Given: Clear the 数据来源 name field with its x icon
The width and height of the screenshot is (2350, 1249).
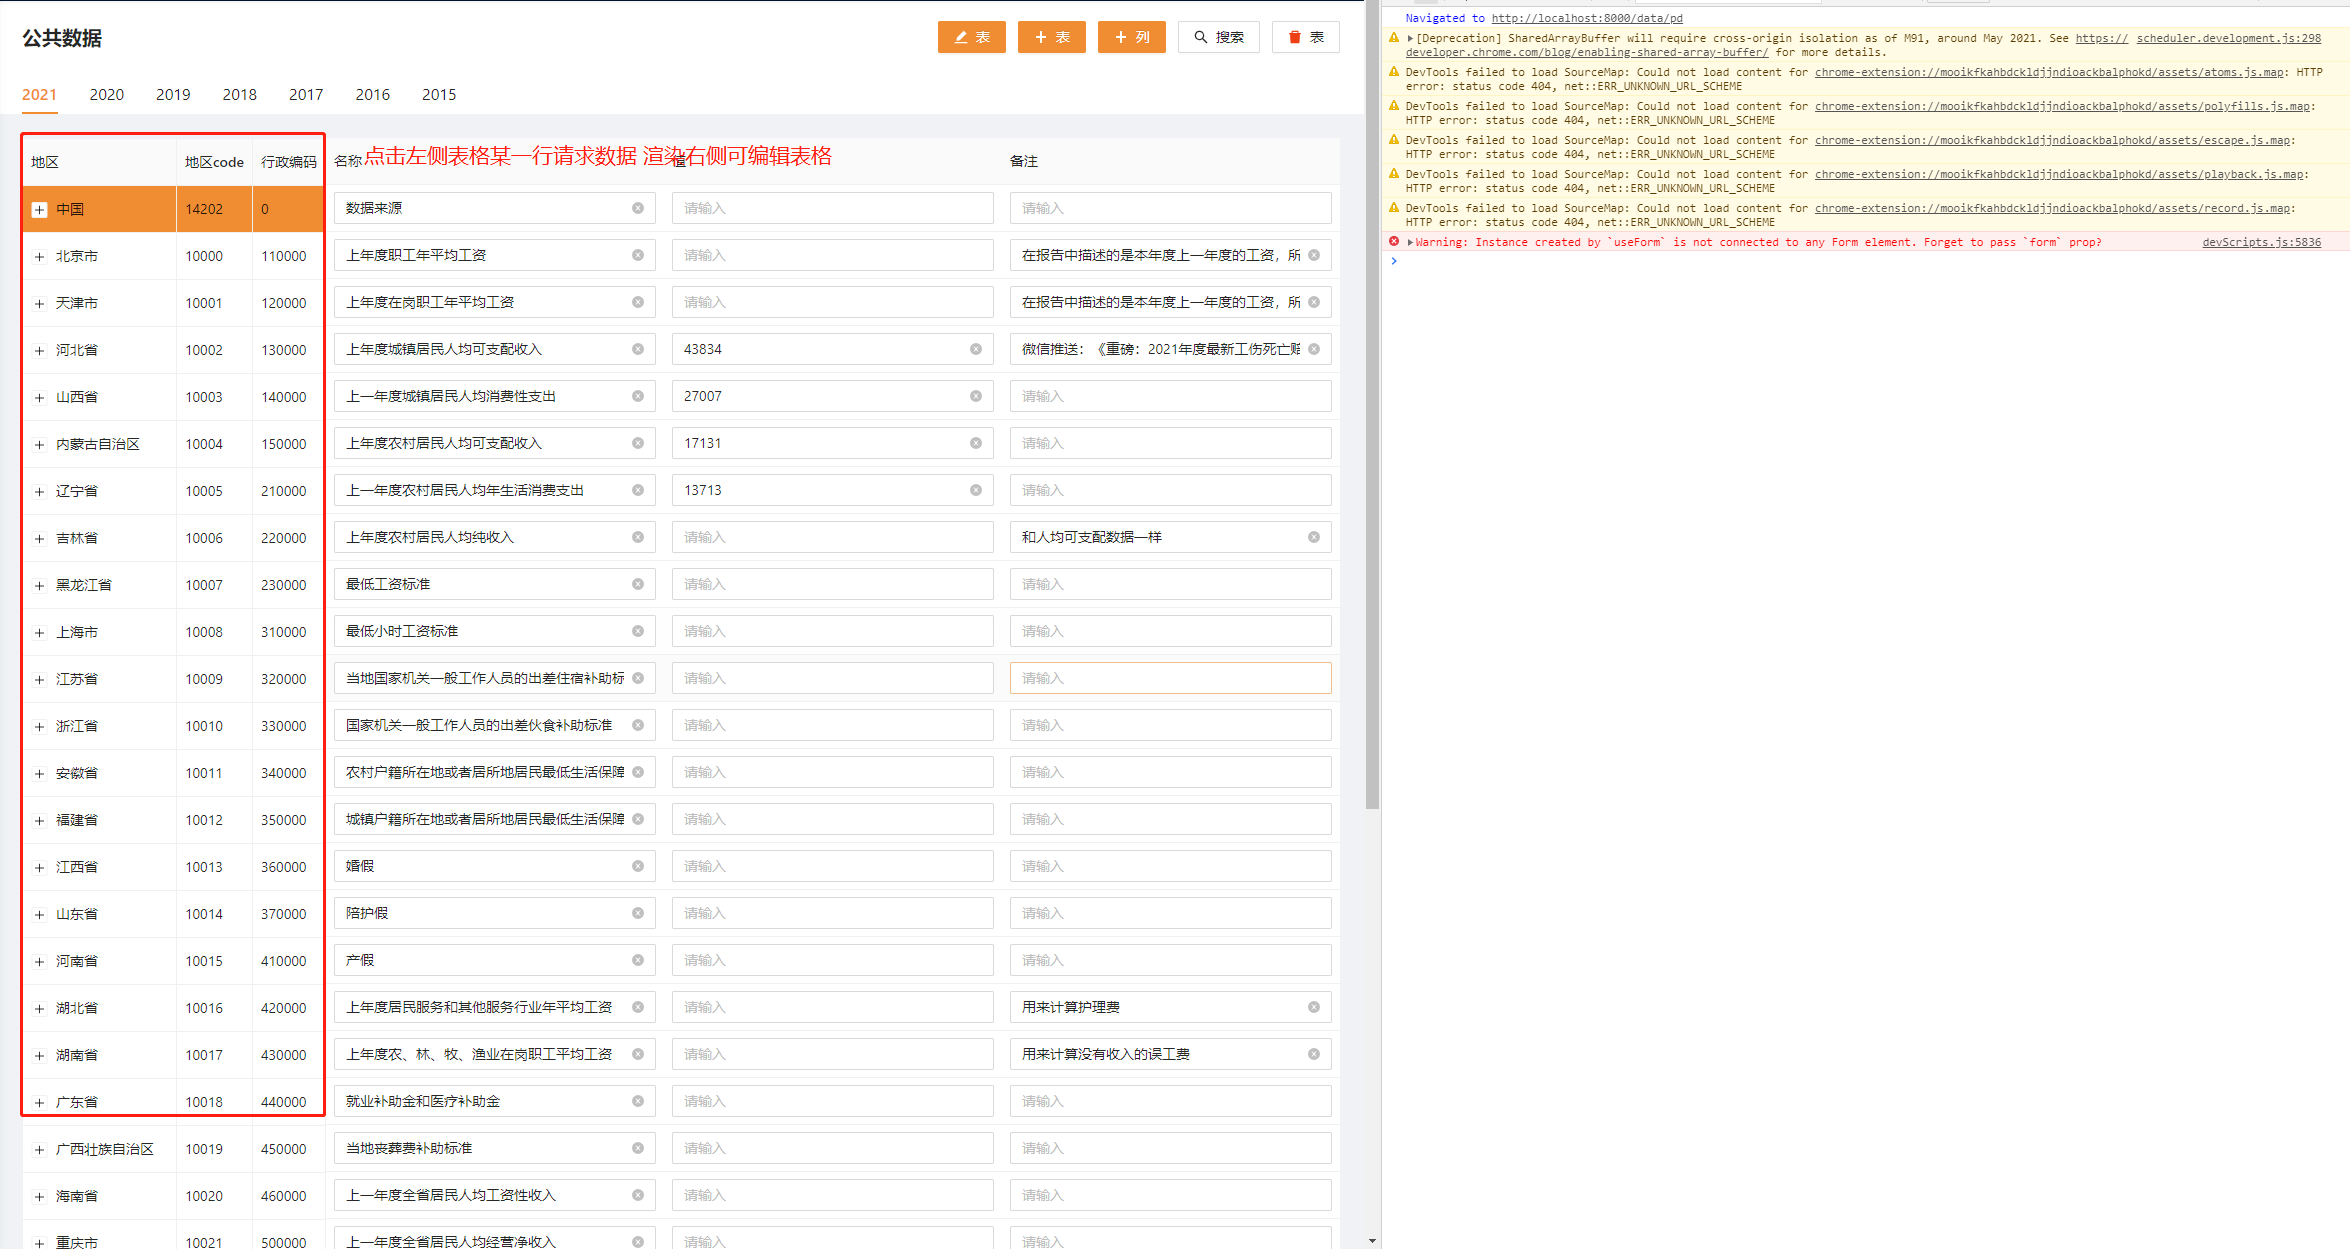Looking at the screenshot, I should tap(637, 208).
